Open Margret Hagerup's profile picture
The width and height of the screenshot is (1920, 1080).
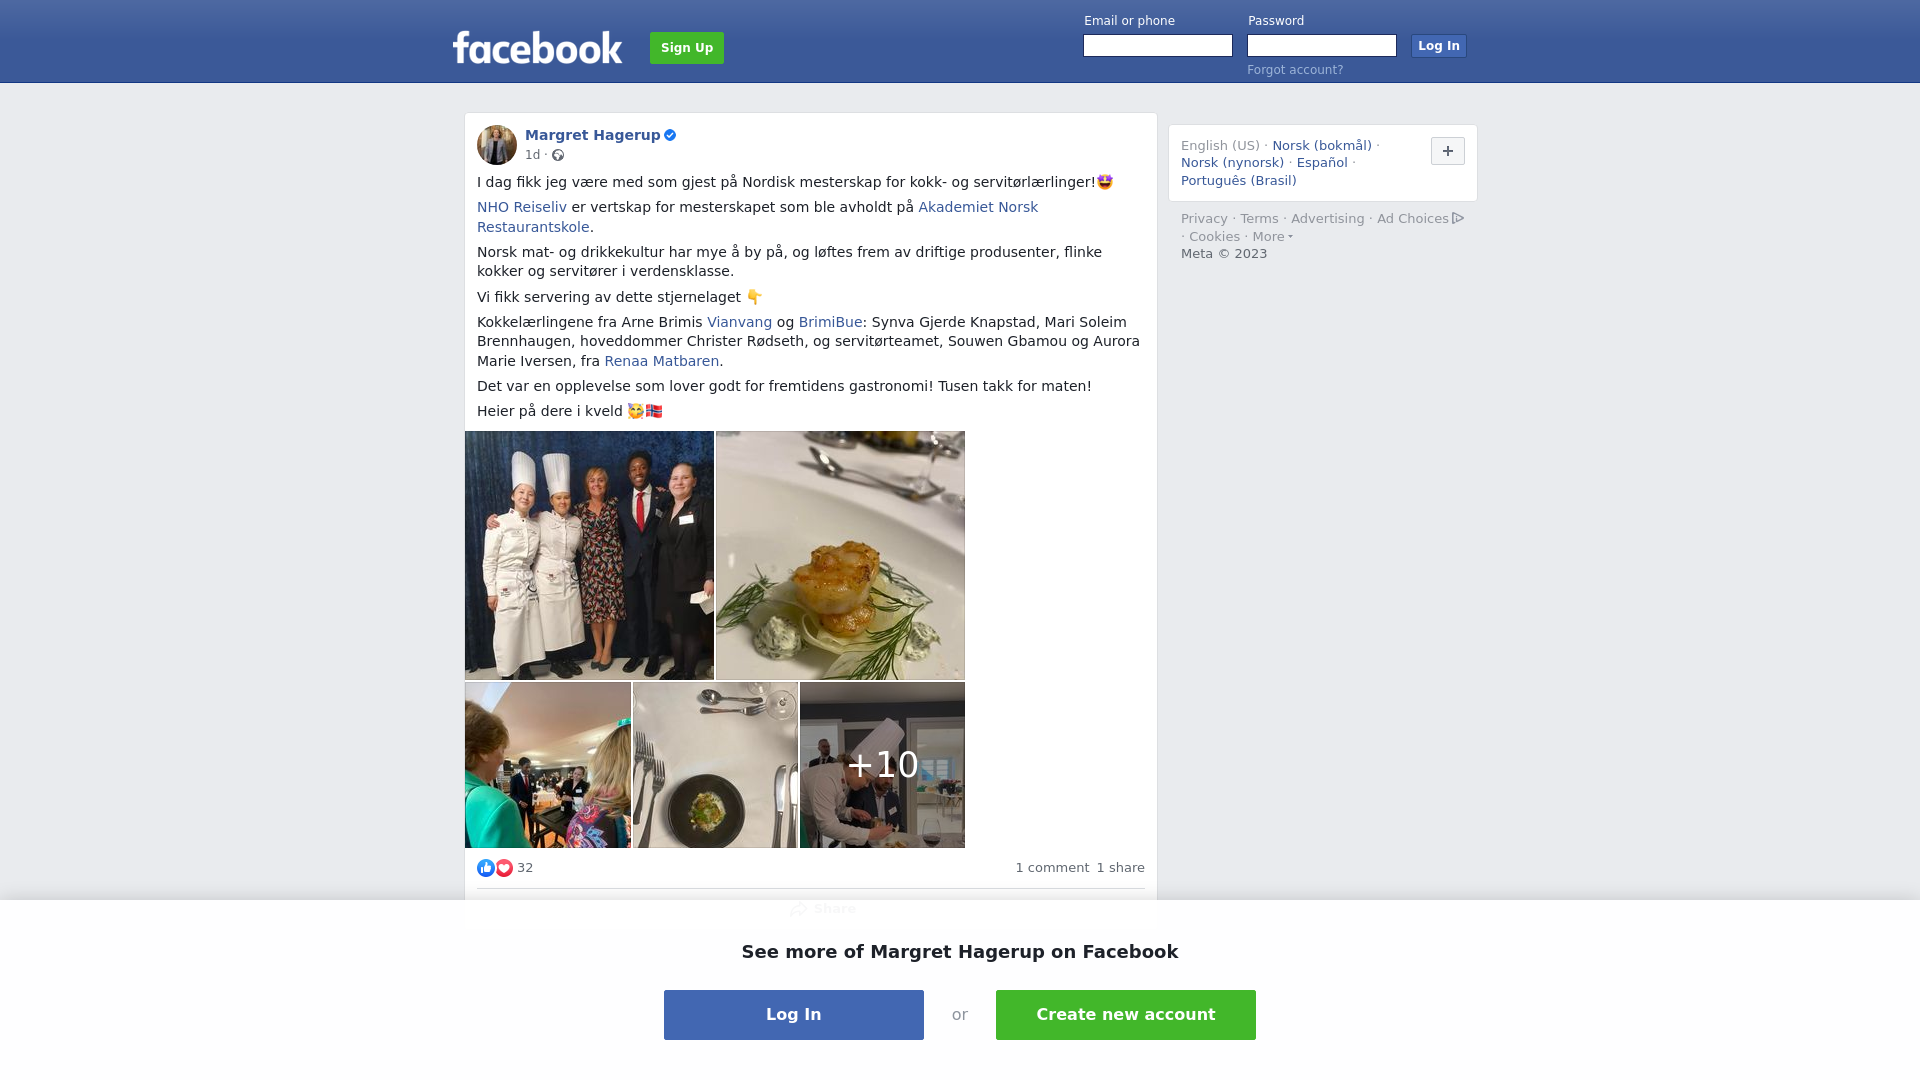point(497,145)
